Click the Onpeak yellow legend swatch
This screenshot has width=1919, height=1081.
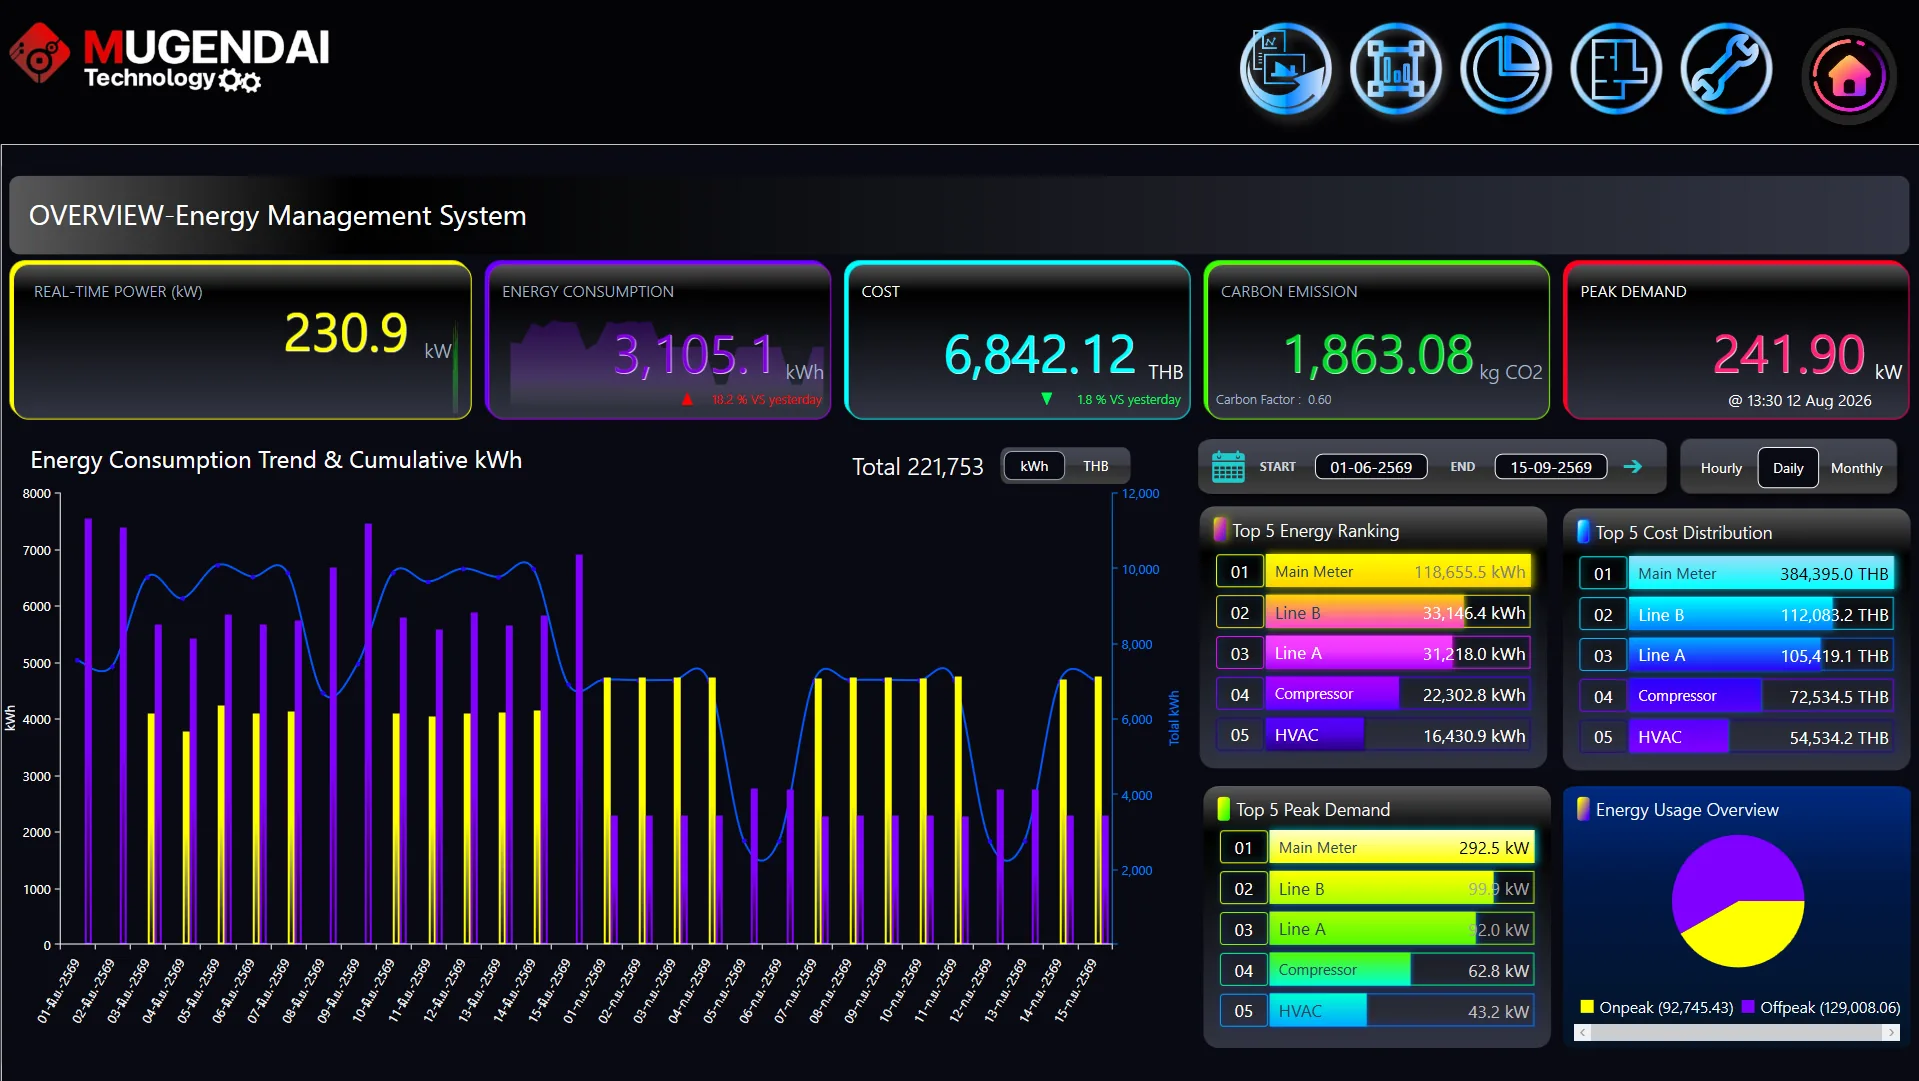(x=1587, y=1007)
